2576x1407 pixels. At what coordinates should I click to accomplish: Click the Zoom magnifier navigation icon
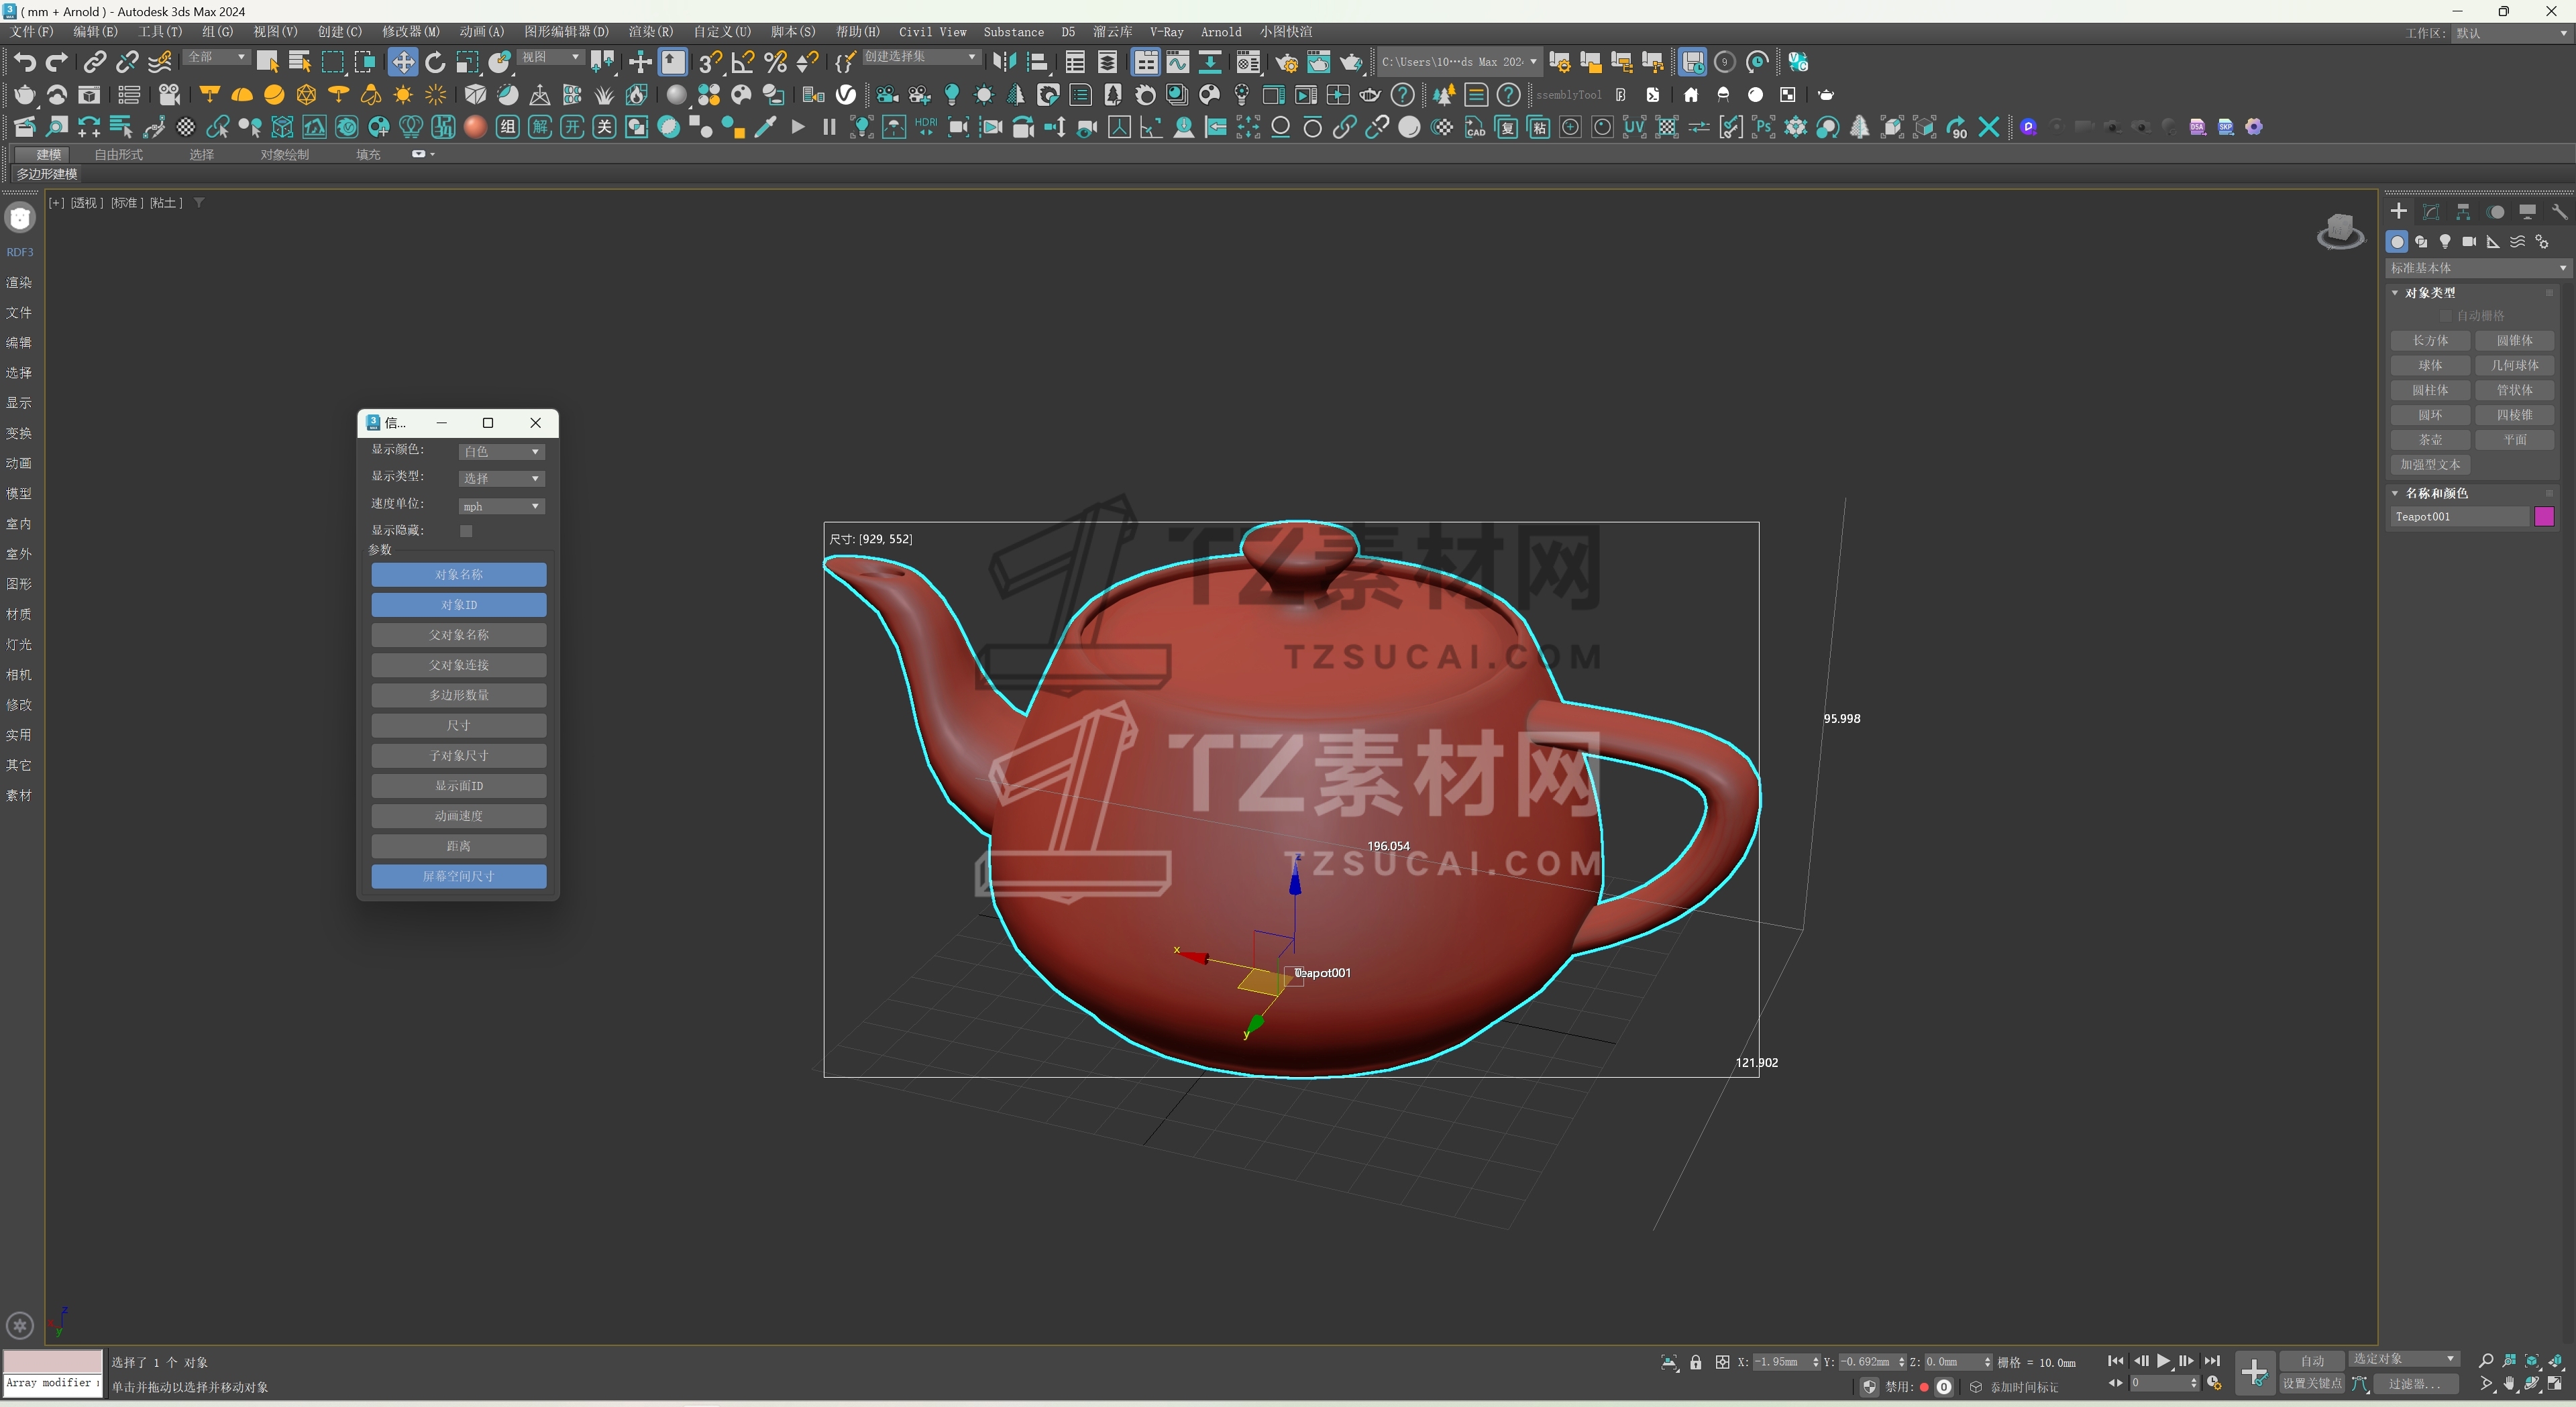click(x=2486, y=1361)
